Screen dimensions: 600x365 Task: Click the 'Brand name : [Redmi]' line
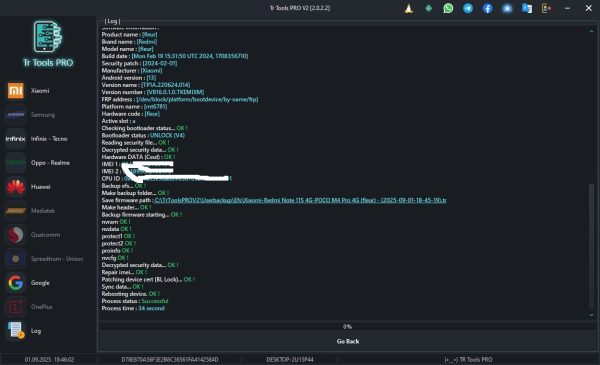click(x=129, y=42)
